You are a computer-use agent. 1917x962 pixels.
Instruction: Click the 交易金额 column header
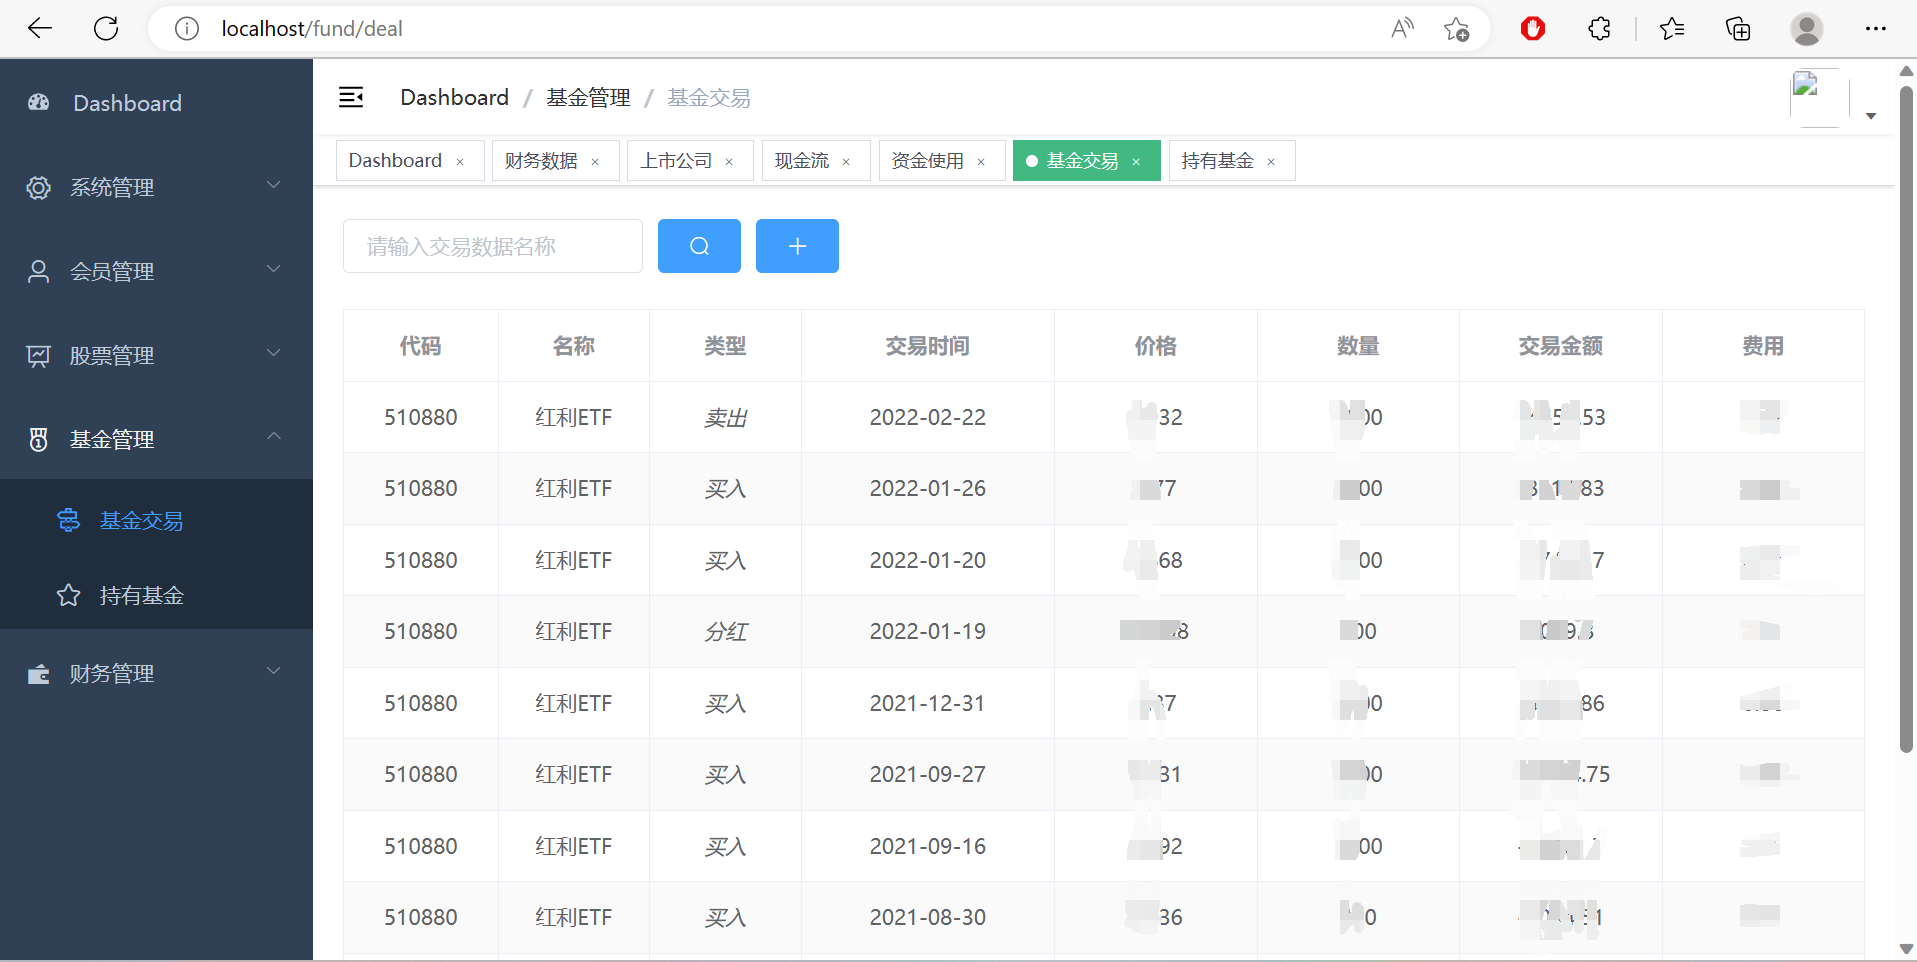coord(1560,346)
